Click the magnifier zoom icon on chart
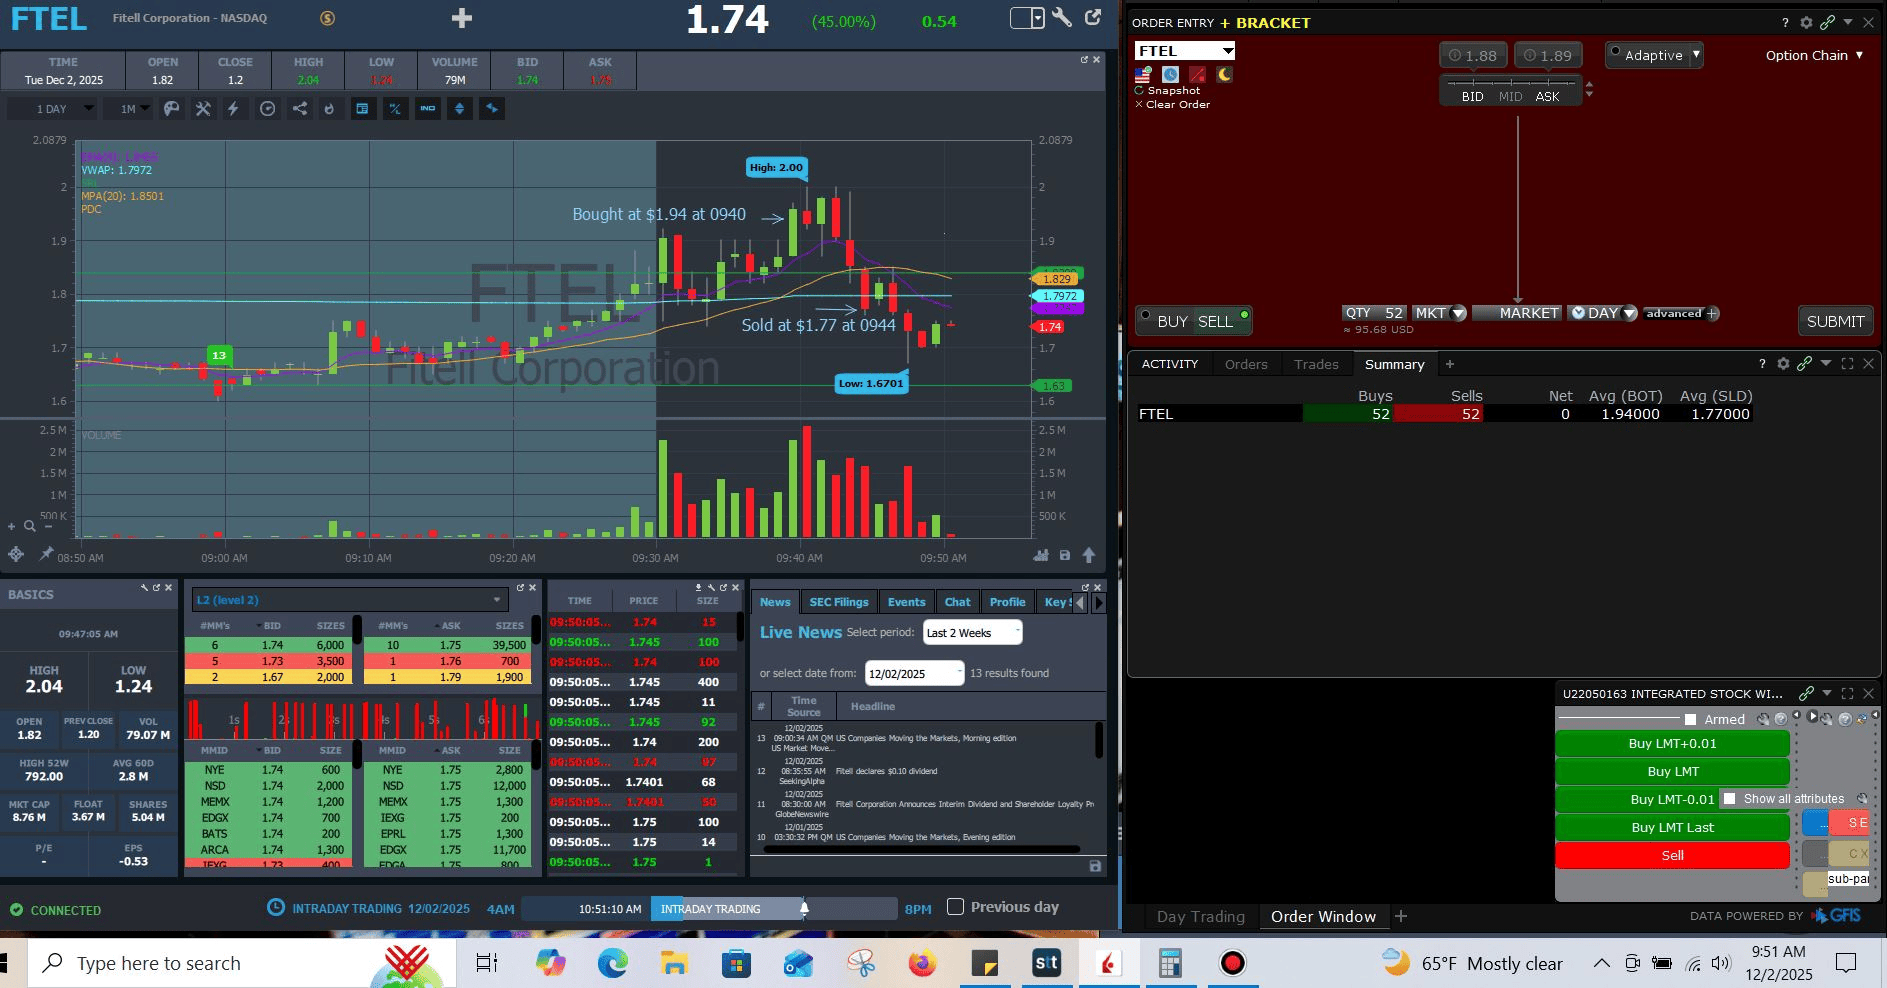Screen dimensions: 1887x988 (x=30, y=526)
